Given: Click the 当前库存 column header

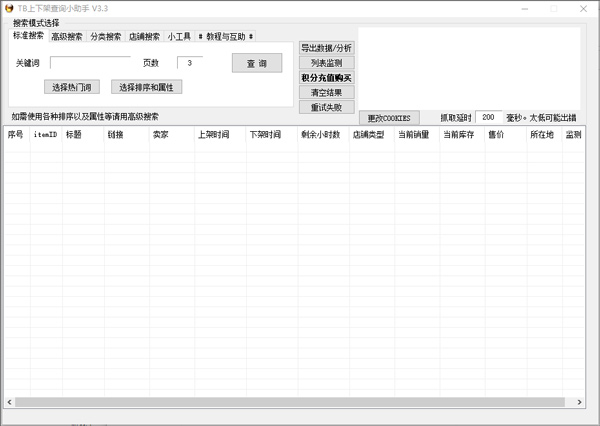Looking at the screenshot, I should 462,134.
